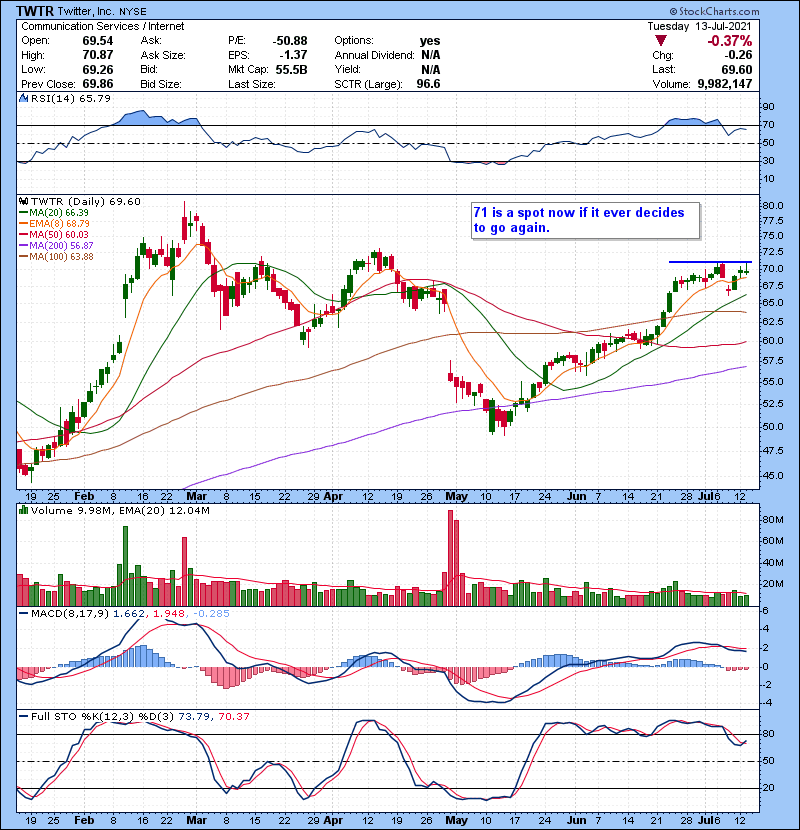This screenshot has height=830, width=800.
Task: Click the Bid Size label
Action: click(160, 84)
